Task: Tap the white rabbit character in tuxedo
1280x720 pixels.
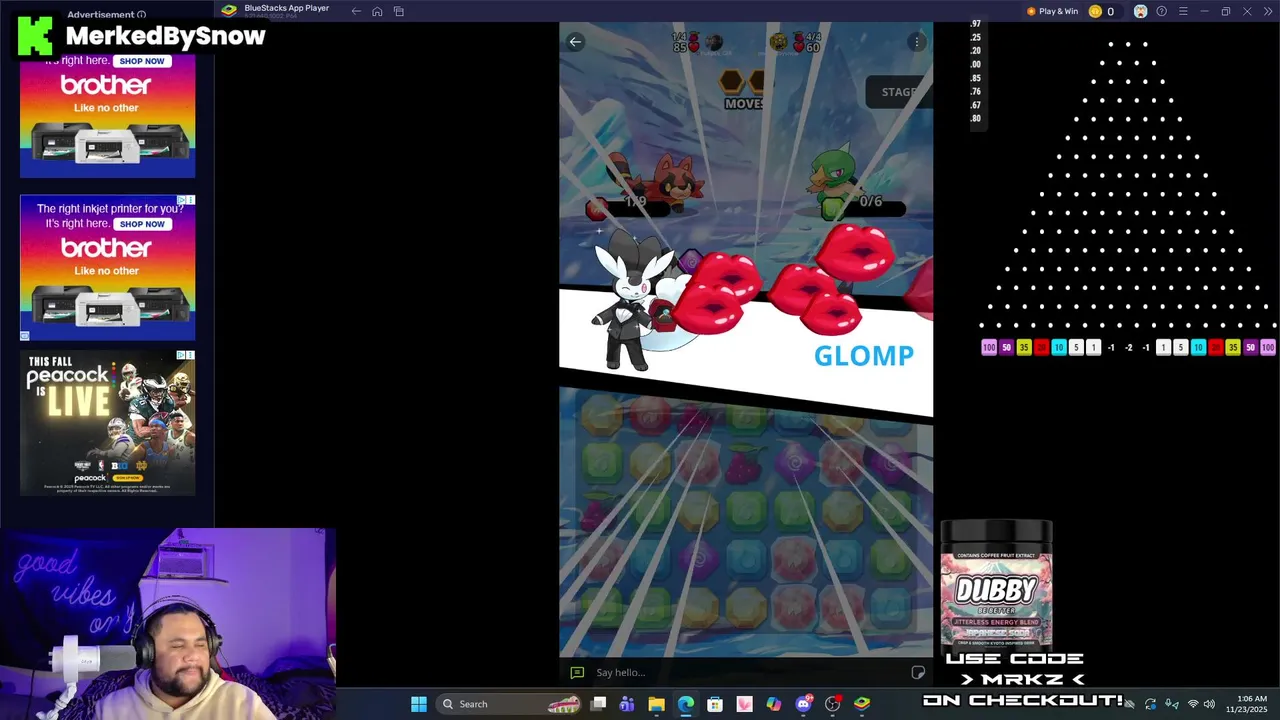Action: point(632,302)
